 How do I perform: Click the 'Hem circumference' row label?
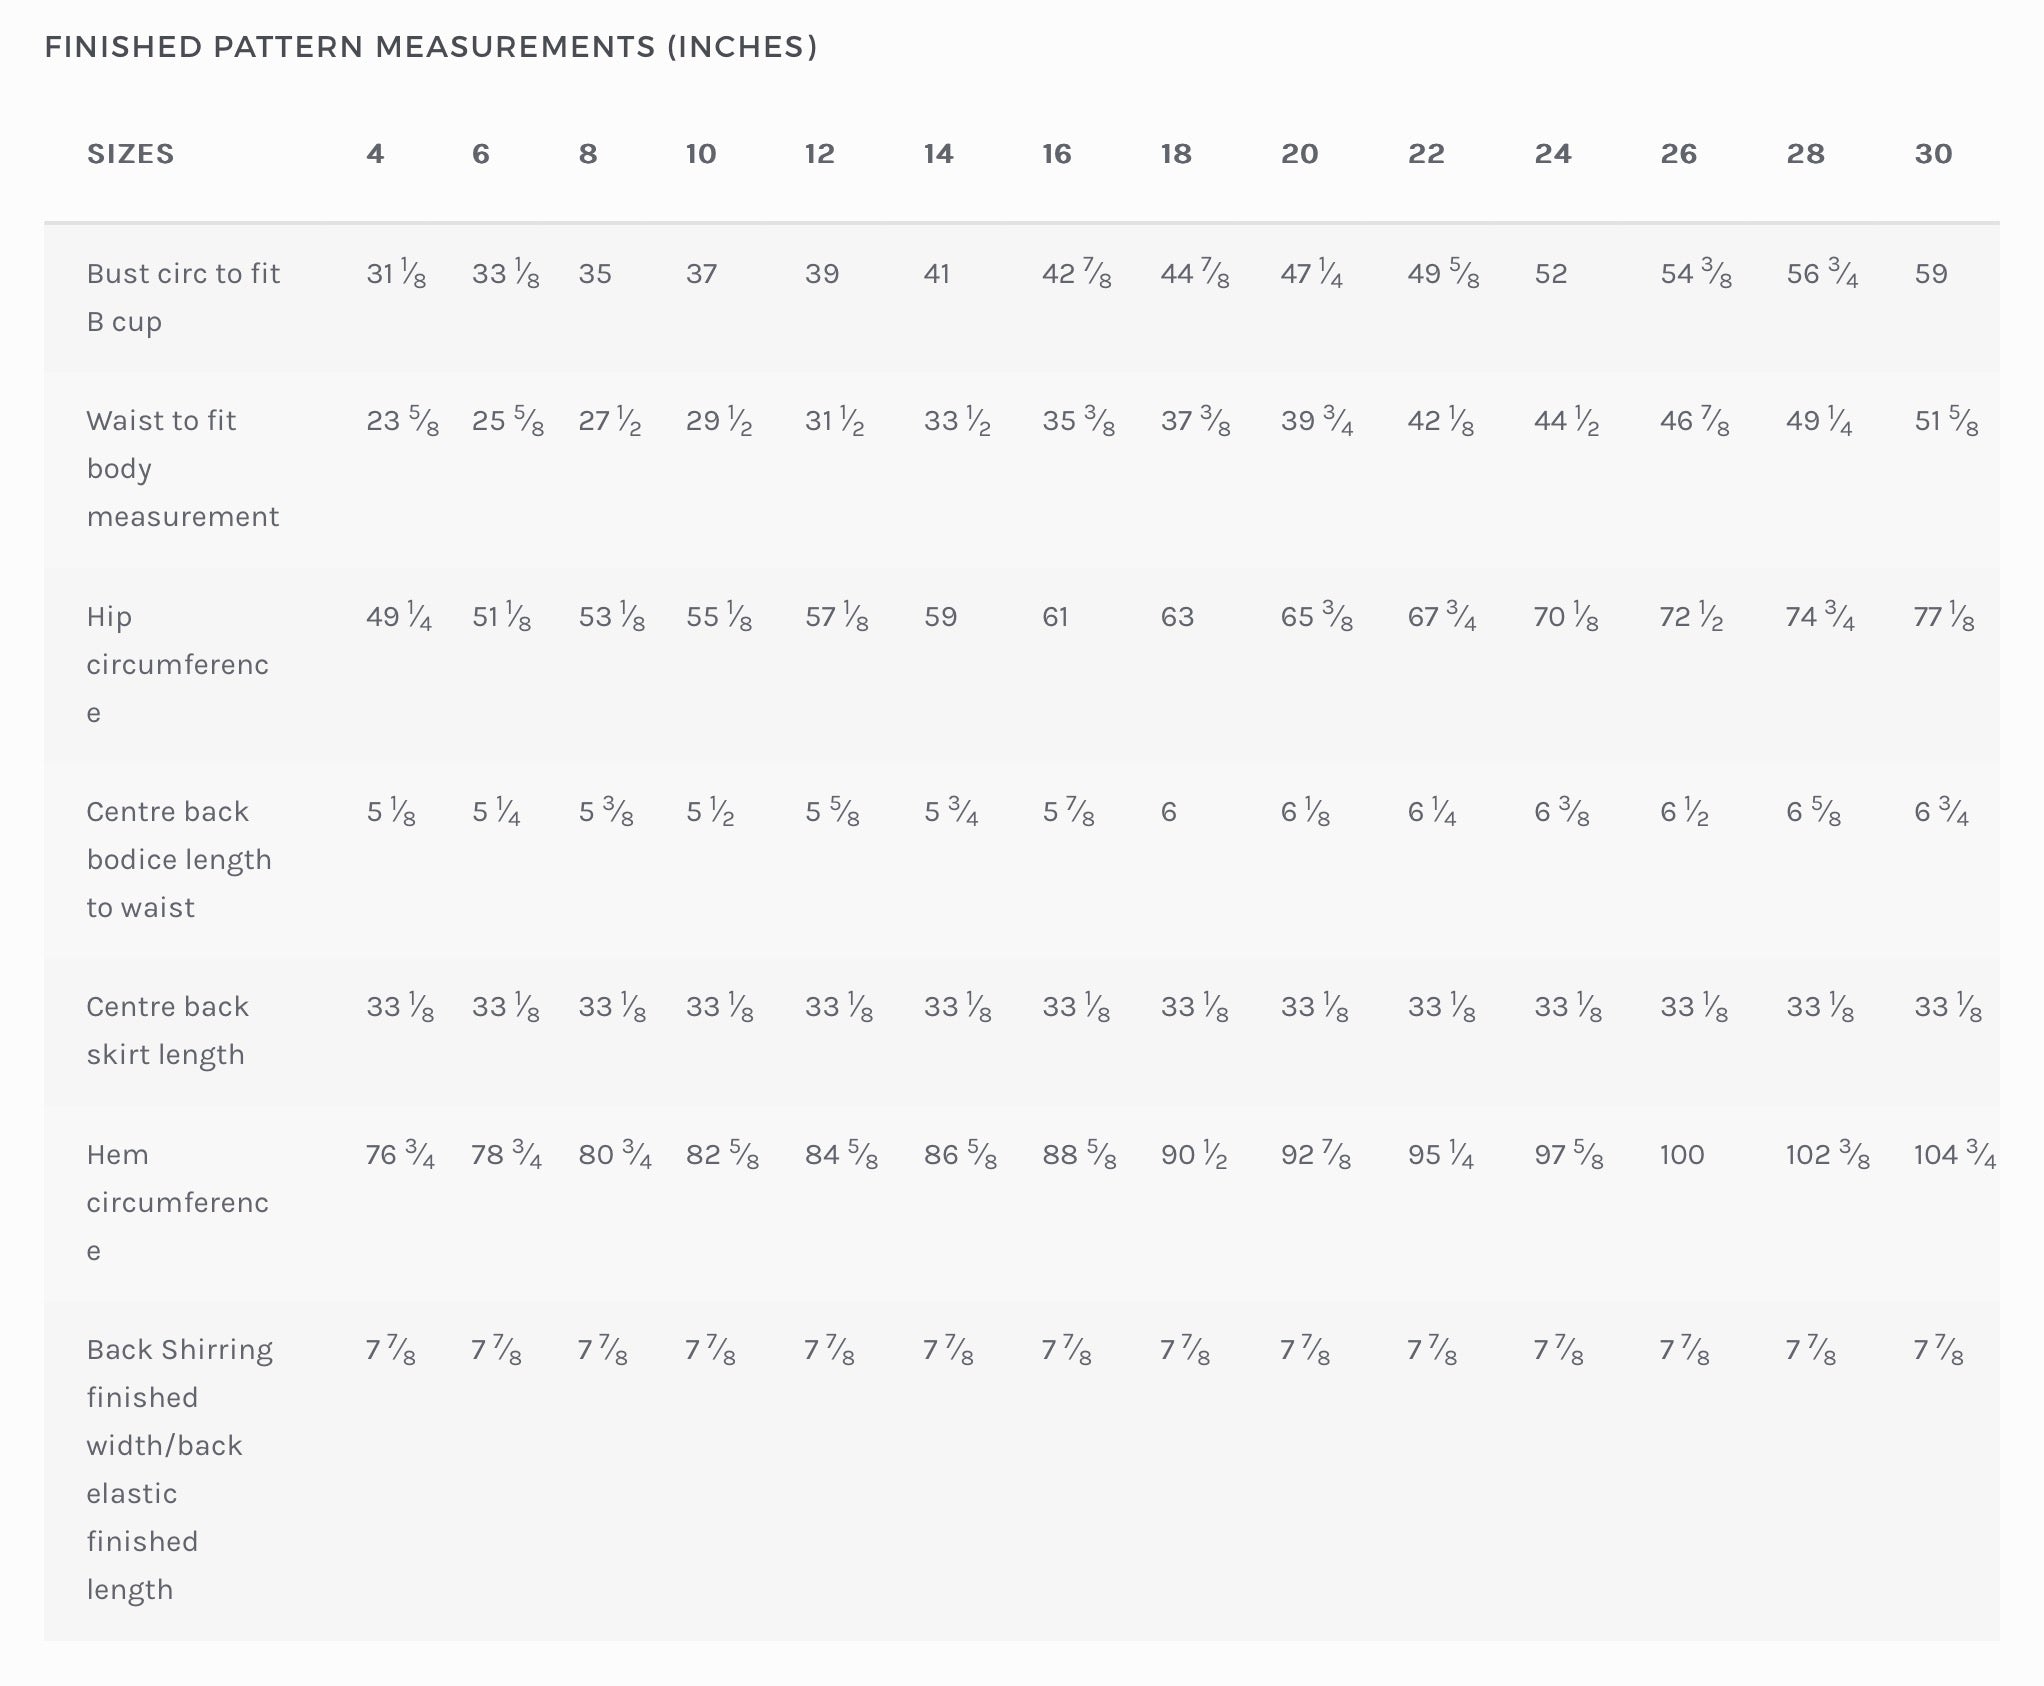click(x=177, y=1202)
